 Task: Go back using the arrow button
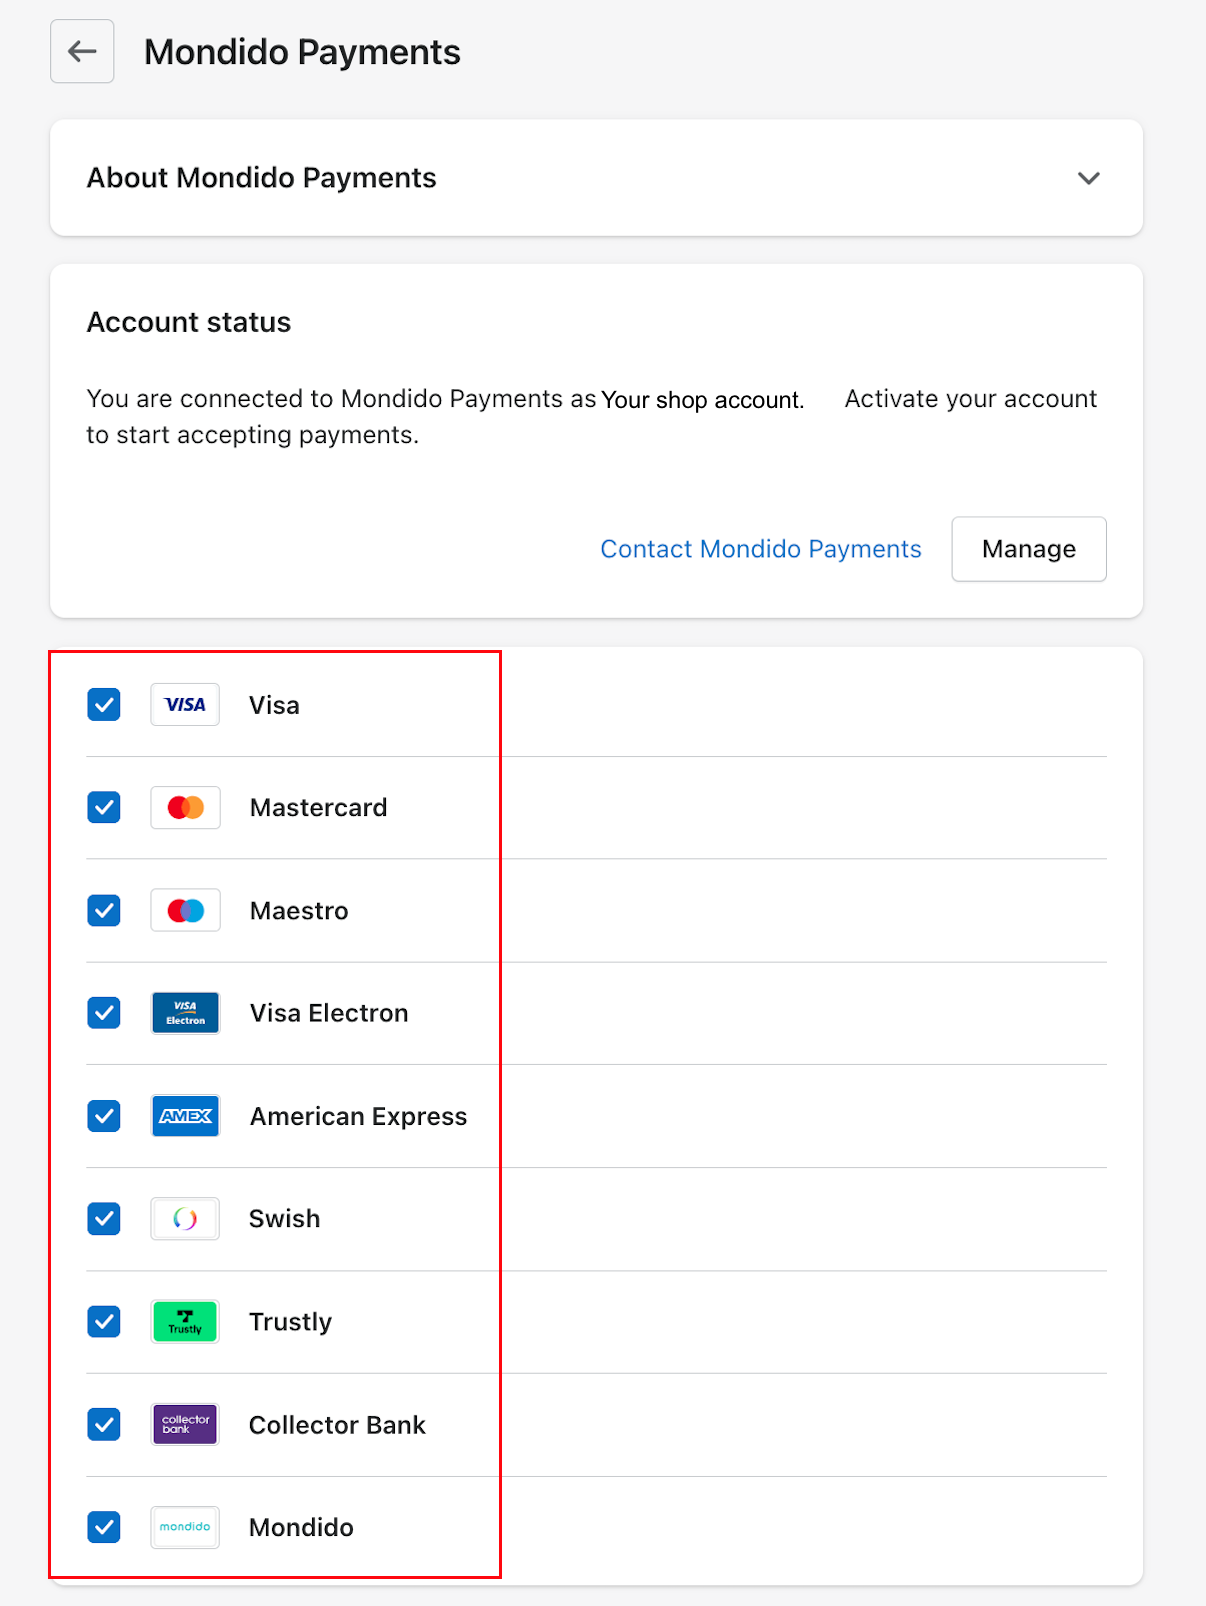82,51
